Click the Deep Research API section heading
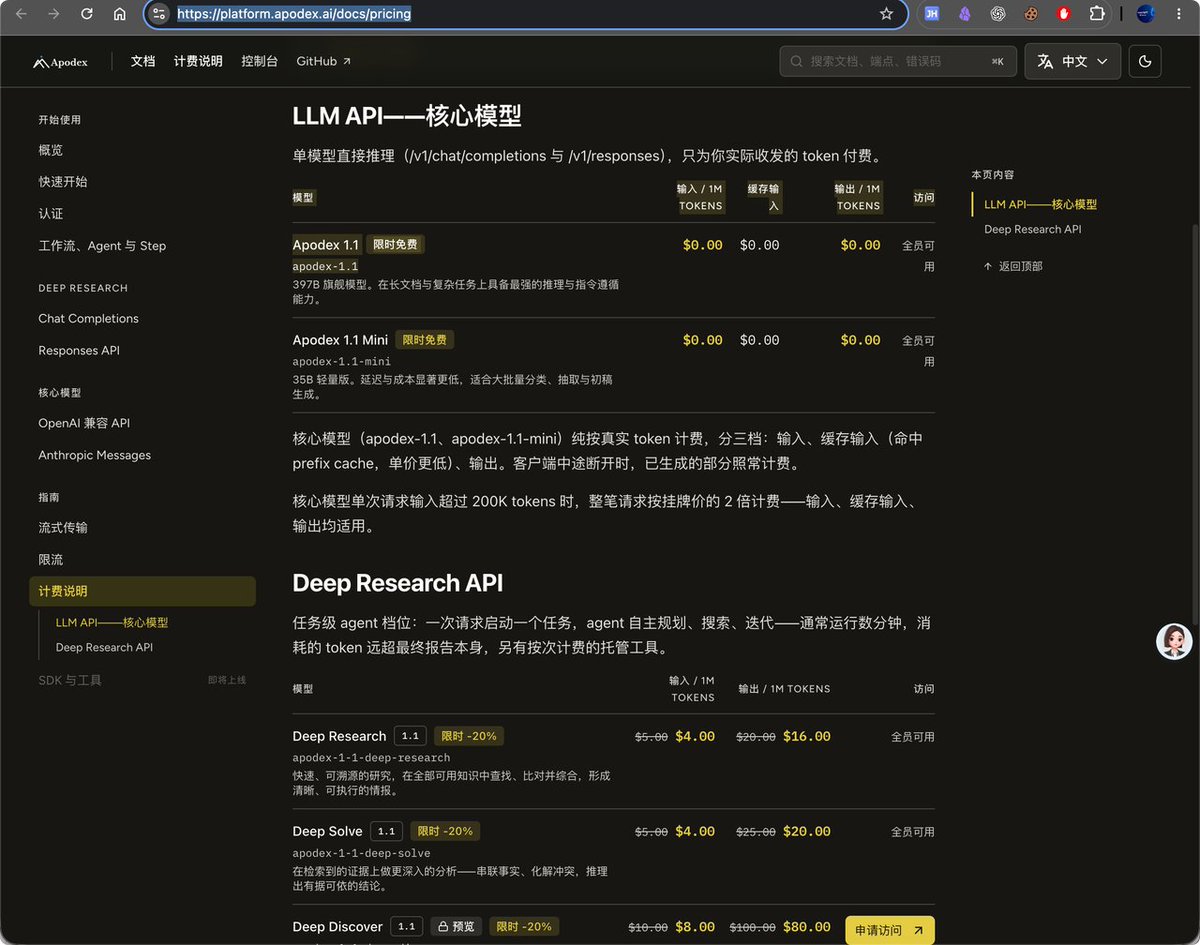 [x=398, y=583]
